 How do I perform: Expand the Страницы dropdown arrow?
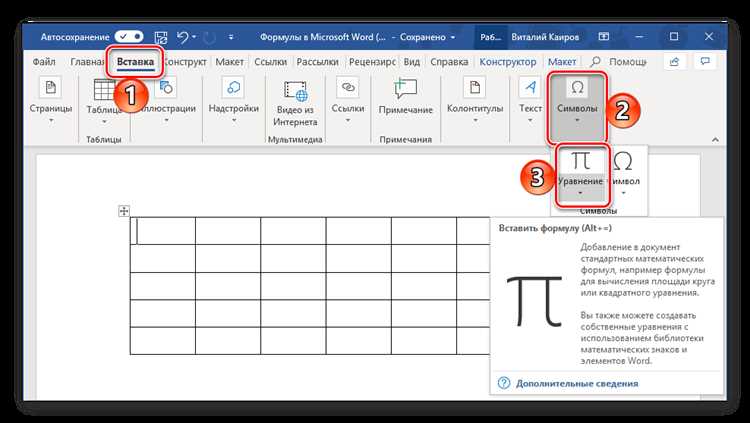(51, 120)
